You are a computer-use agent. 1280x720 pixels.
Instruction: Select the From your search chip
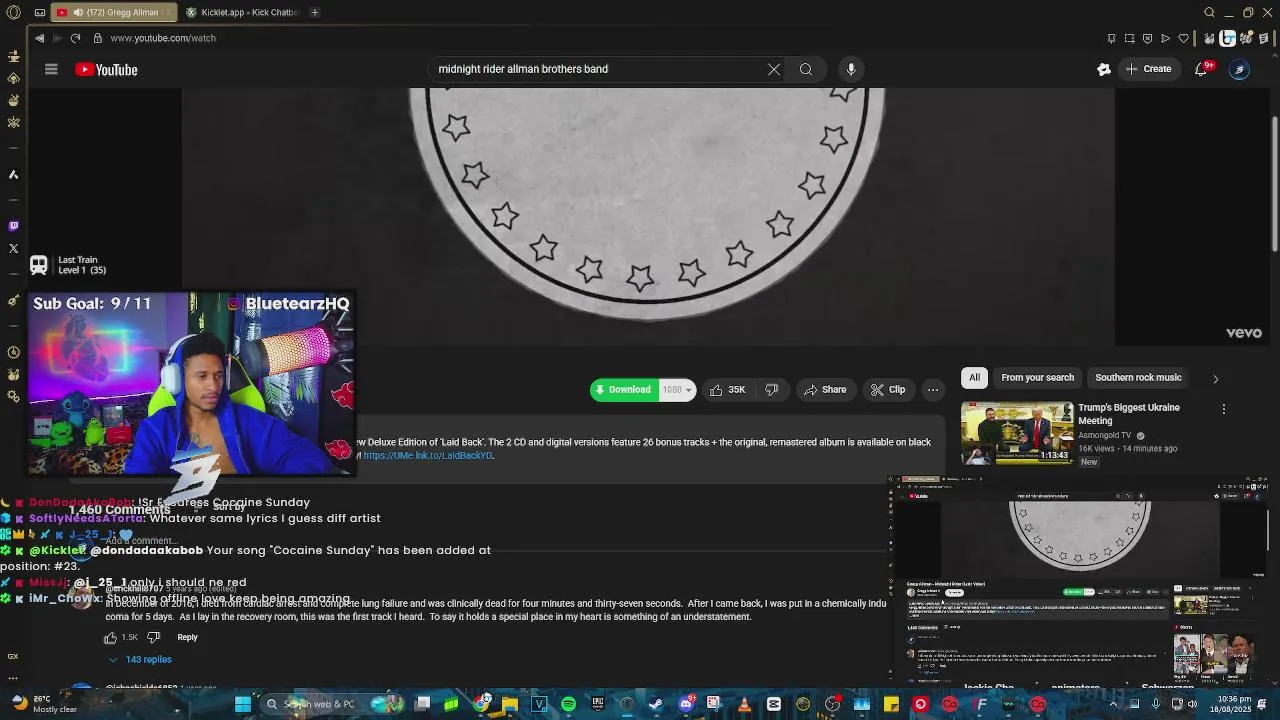click(1037, 377)
